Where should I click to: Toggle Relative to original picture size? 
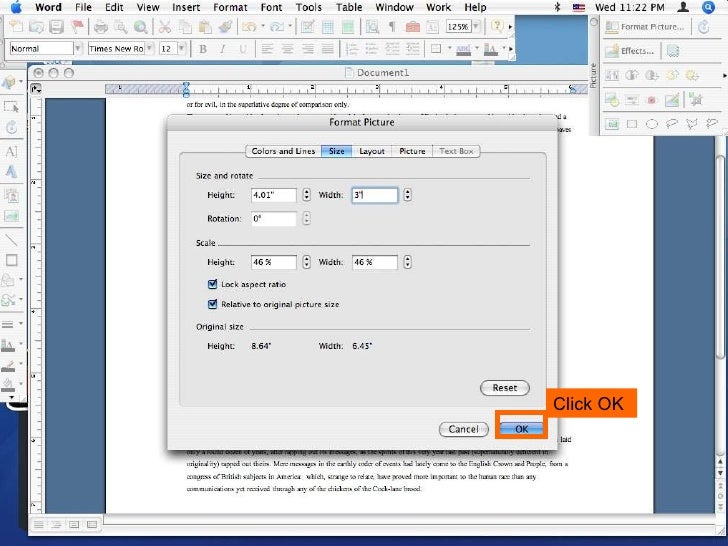click(212, 304)
